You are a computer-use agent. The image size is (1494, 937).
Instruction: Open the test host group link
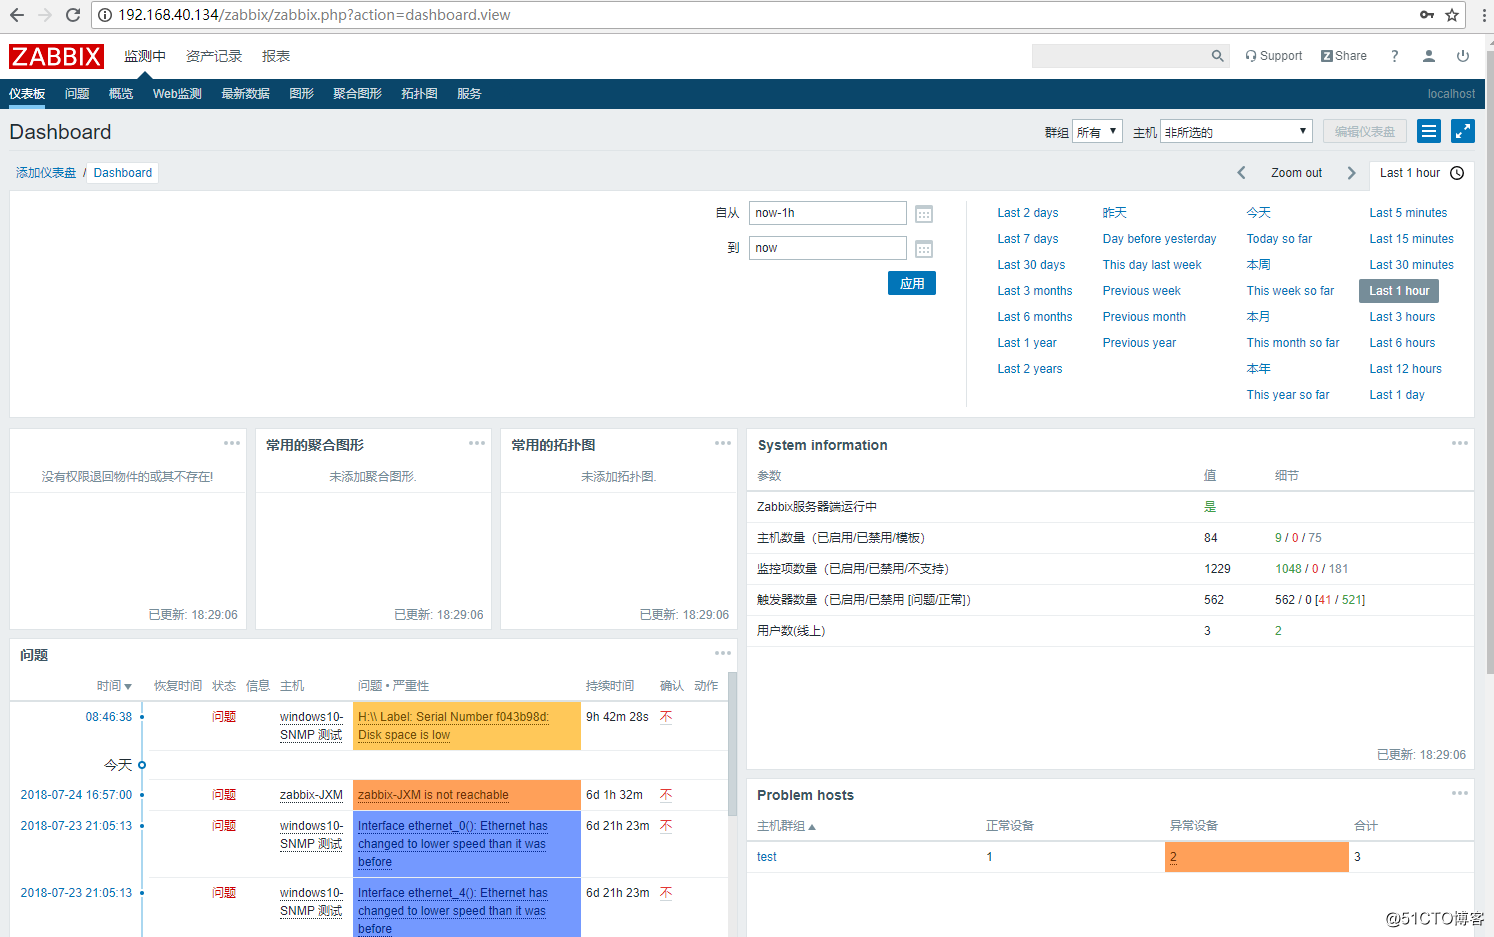pos(766,857)
